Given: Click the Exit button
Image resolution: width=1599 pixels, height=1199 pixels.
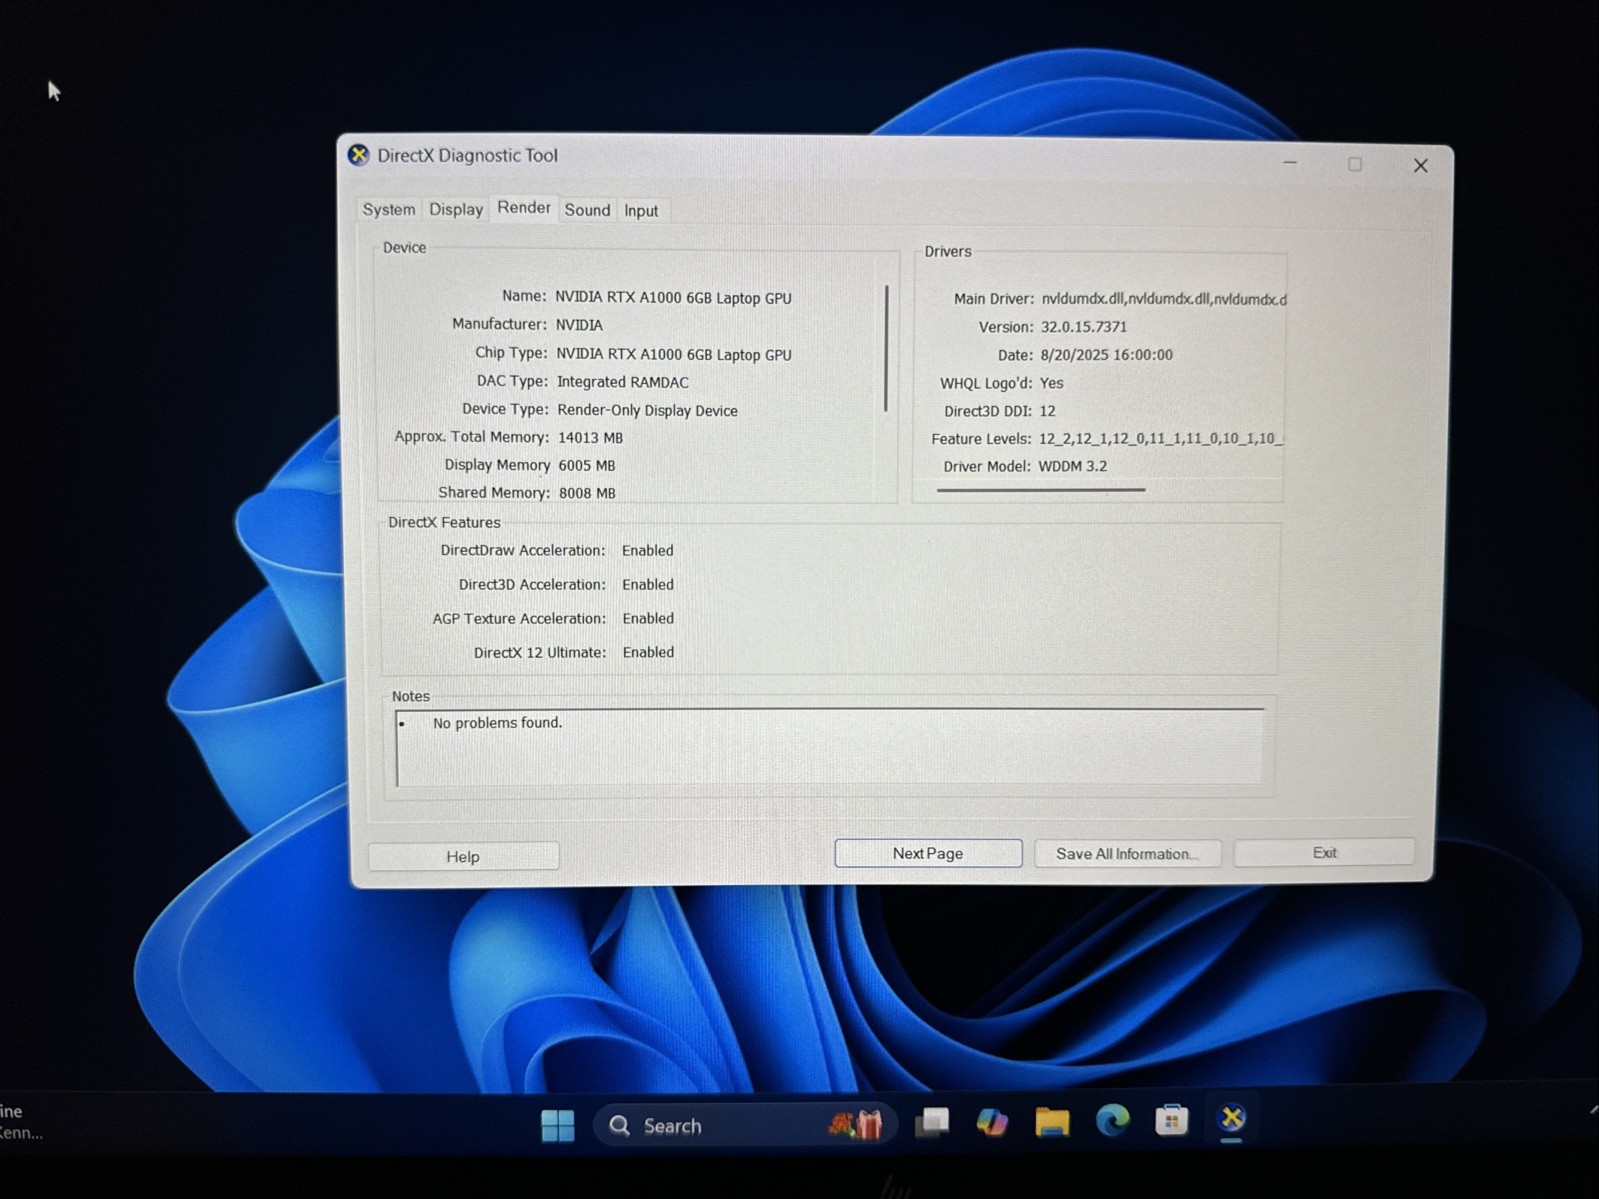Looking at the screenshot, I should coord(1324,852).
